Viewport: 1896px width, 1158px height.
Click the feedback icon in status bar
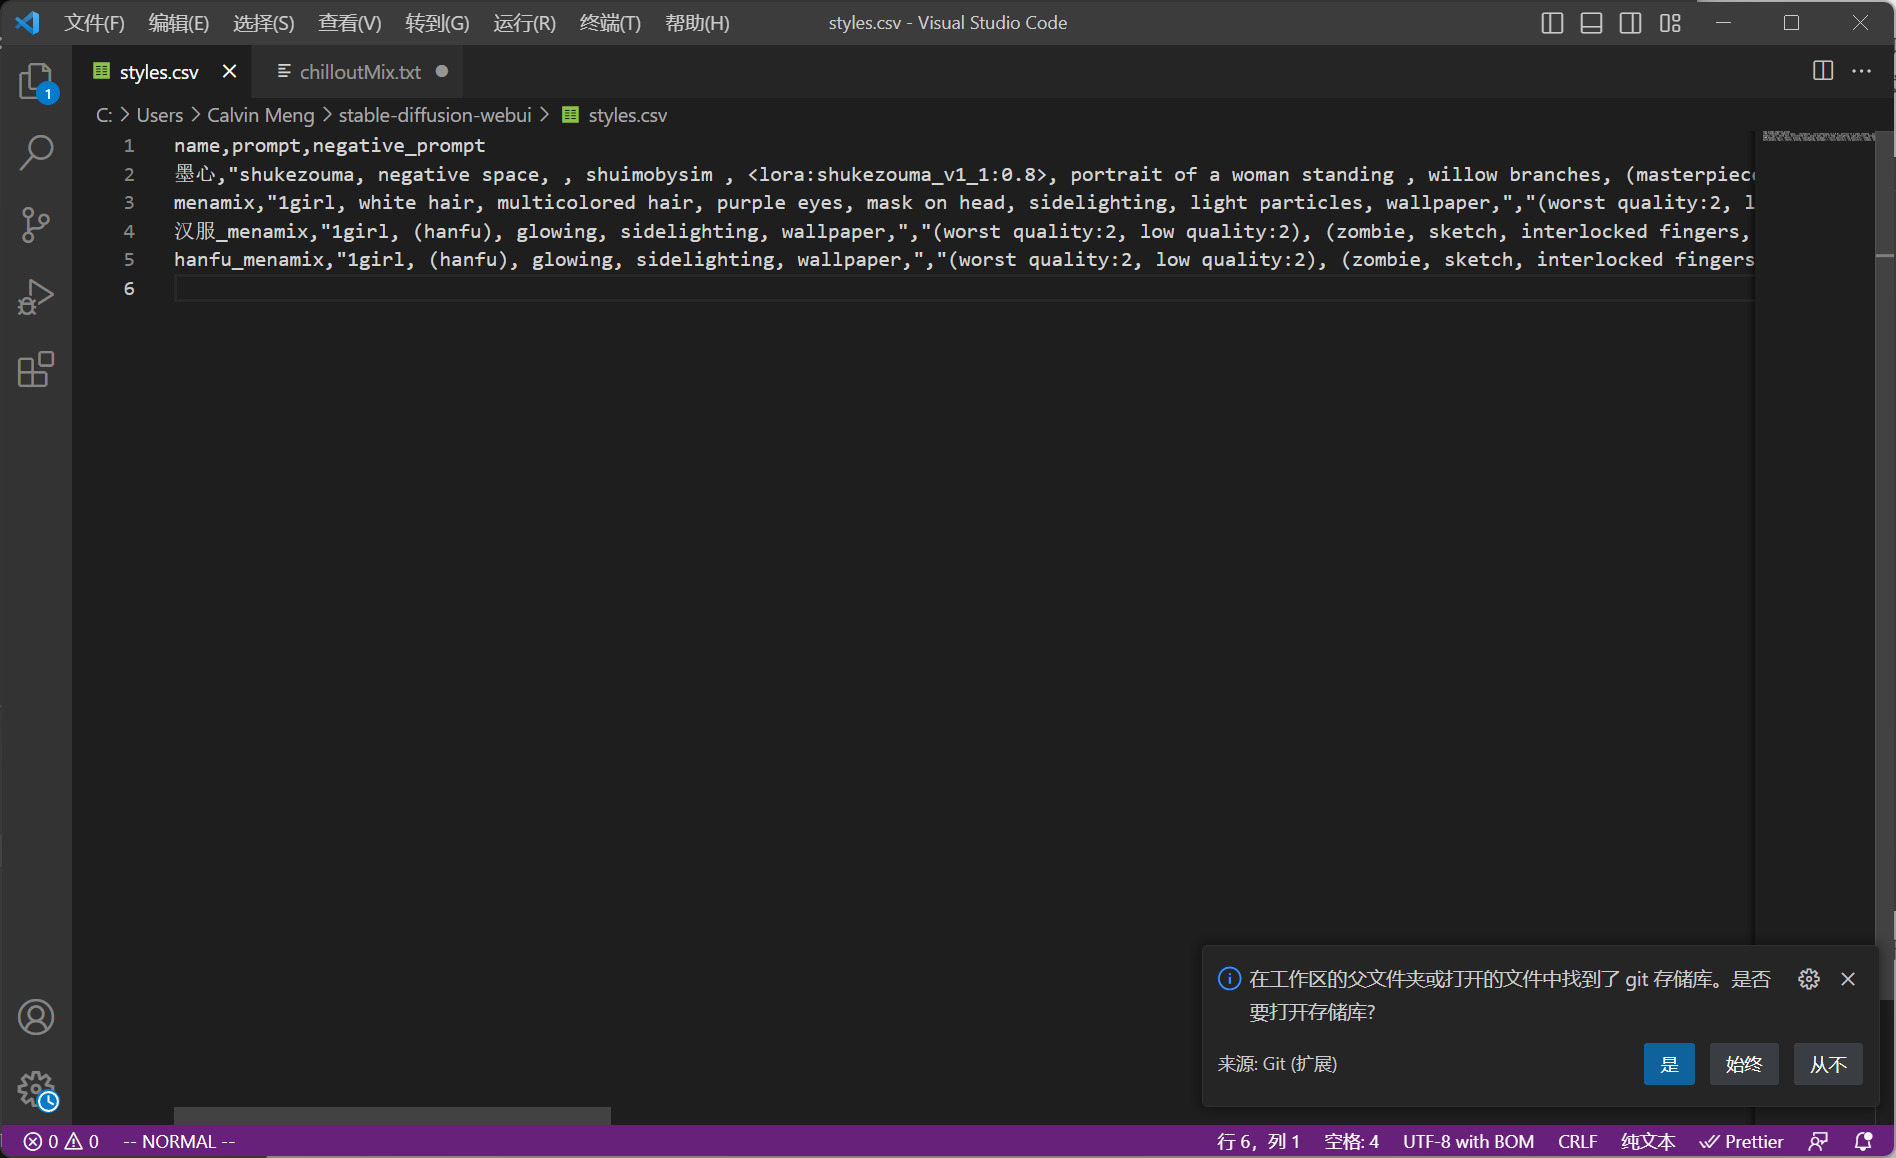click(x=1818, y=1142)
